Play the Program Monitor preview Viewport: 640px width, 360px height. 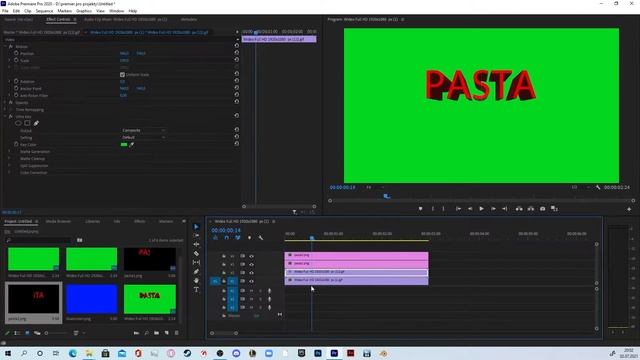pyautogui.click(x=482, y=209)
